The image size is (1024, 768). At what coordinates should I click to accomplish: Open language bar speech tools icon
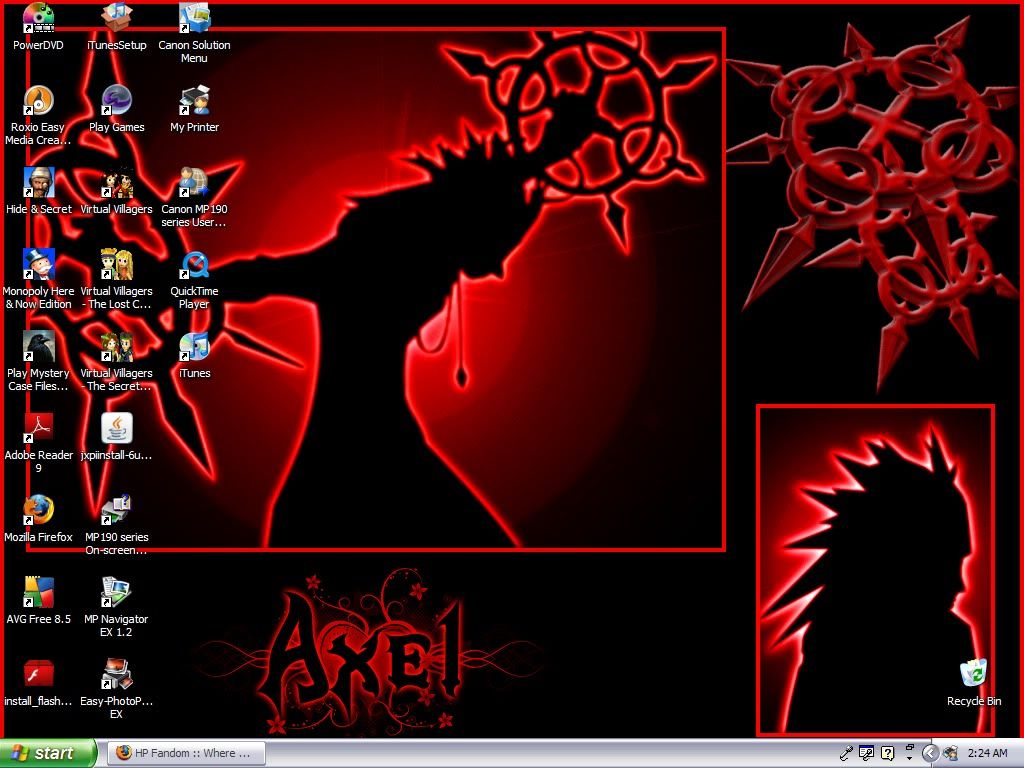tap(867, 754)
